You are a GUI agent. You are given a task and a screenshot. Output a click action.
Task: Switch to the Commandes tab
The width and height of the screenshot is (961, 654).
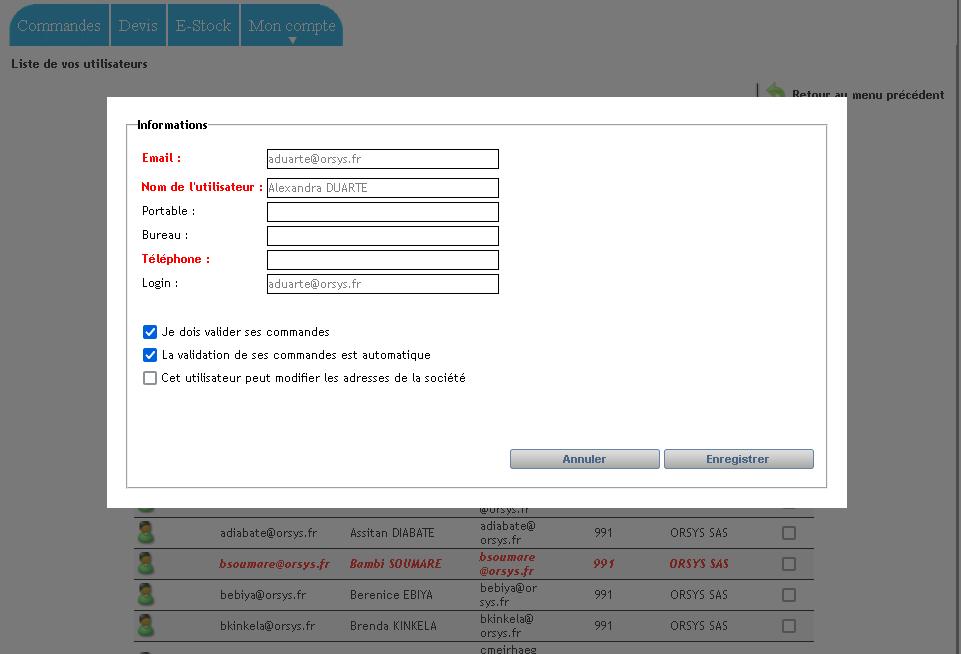(58, 25)
